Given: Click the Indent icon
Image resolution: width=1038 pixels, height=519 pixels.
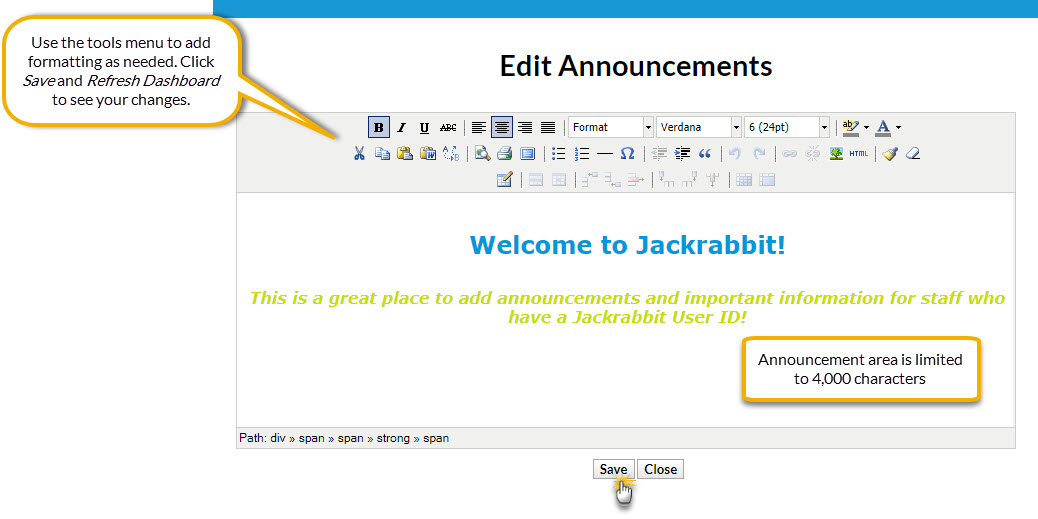Looking at the screenshot, I should (x=682, y=154).
